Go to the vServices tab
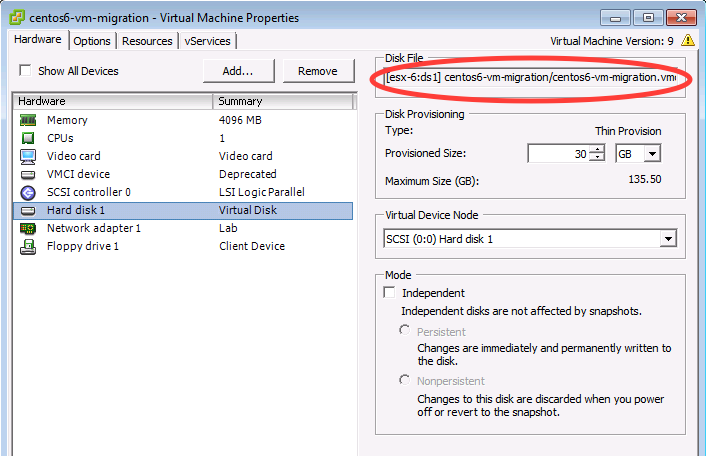Viewport: 706px width, 456px height. coord(207,41)
